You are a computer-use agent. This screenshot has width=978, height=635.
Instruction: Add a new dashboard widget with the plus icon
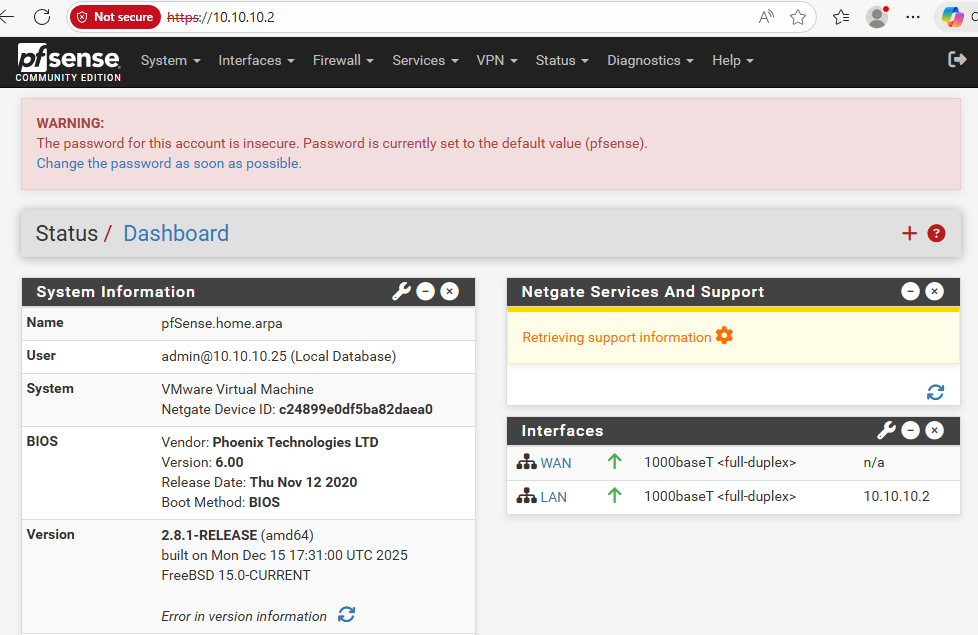911,233
